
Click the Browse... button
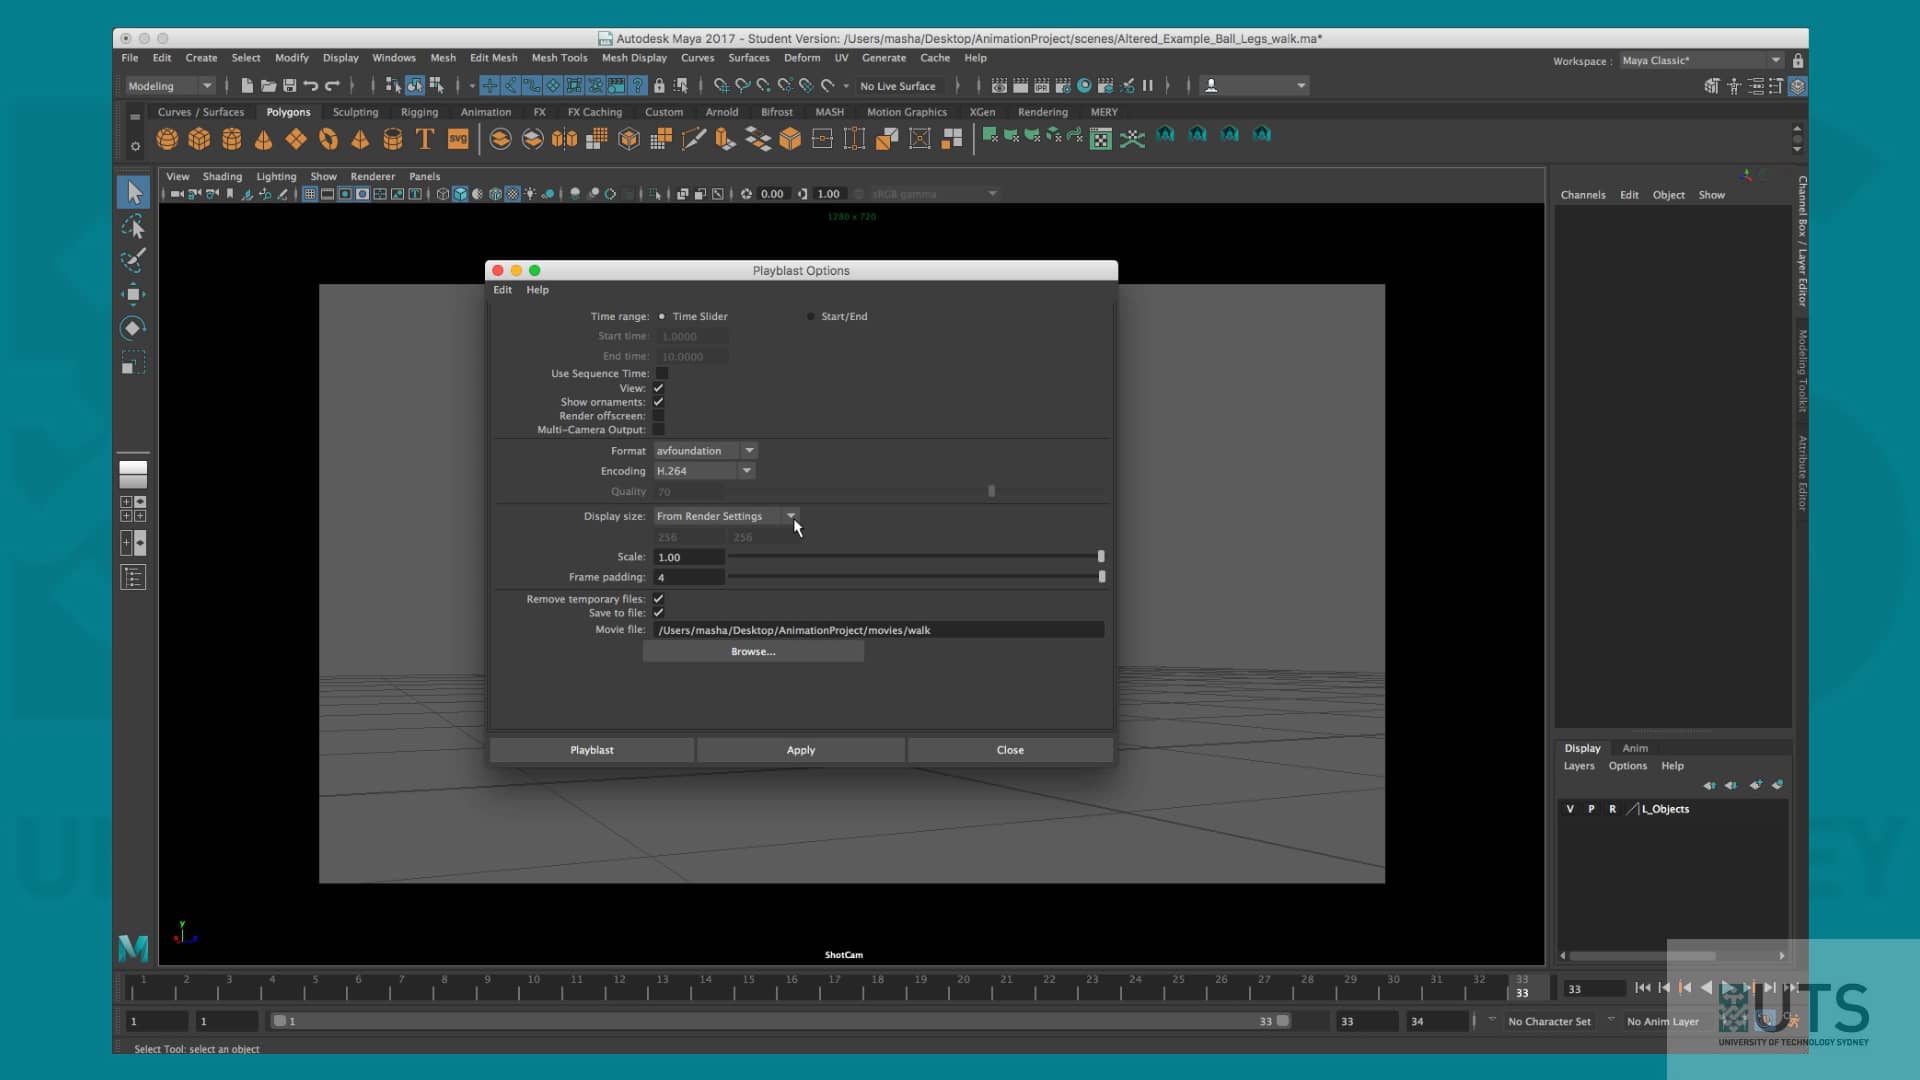point(753,652)
